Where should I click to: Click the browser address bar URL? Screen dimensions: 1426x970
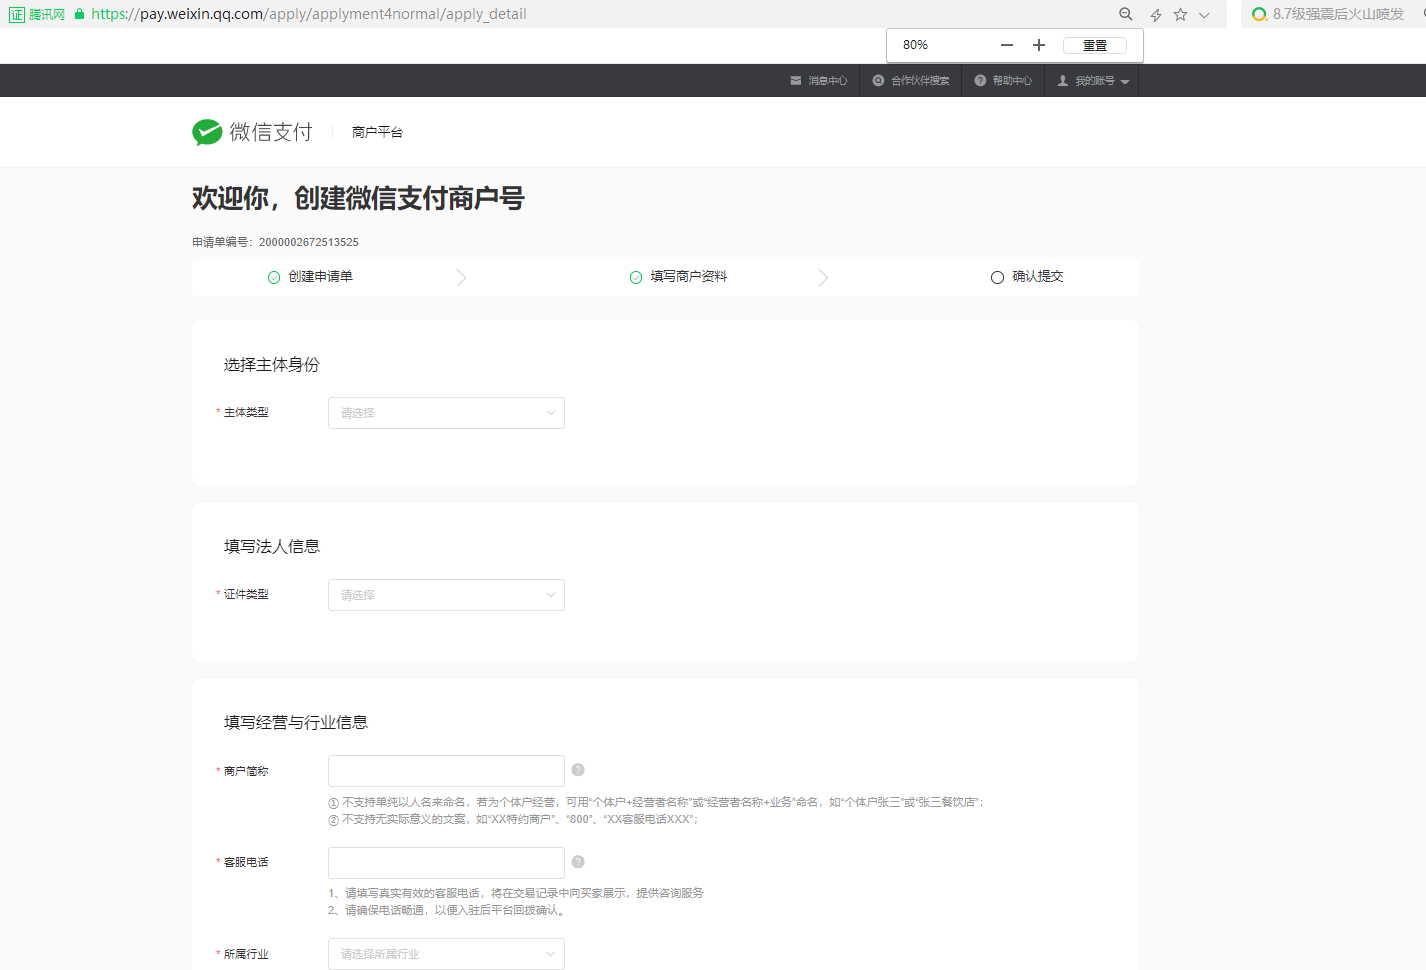point(309,14)
